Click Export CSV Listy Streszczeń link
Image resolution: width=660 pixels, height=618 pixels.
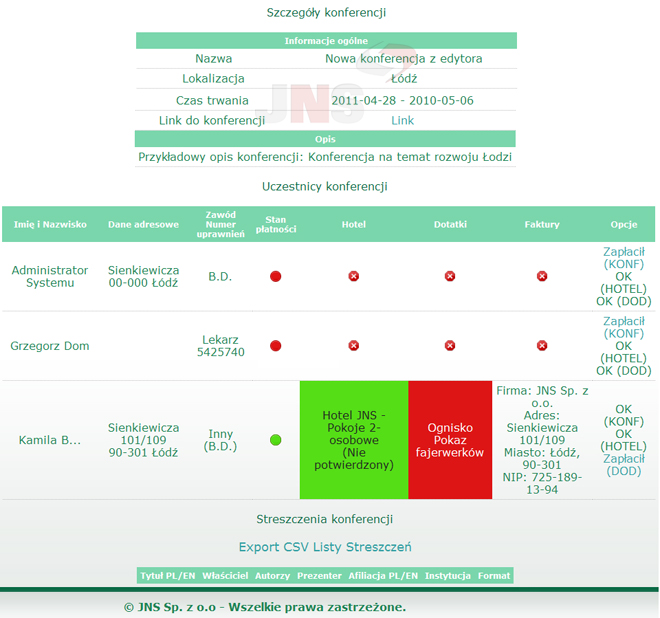(325, 547)
